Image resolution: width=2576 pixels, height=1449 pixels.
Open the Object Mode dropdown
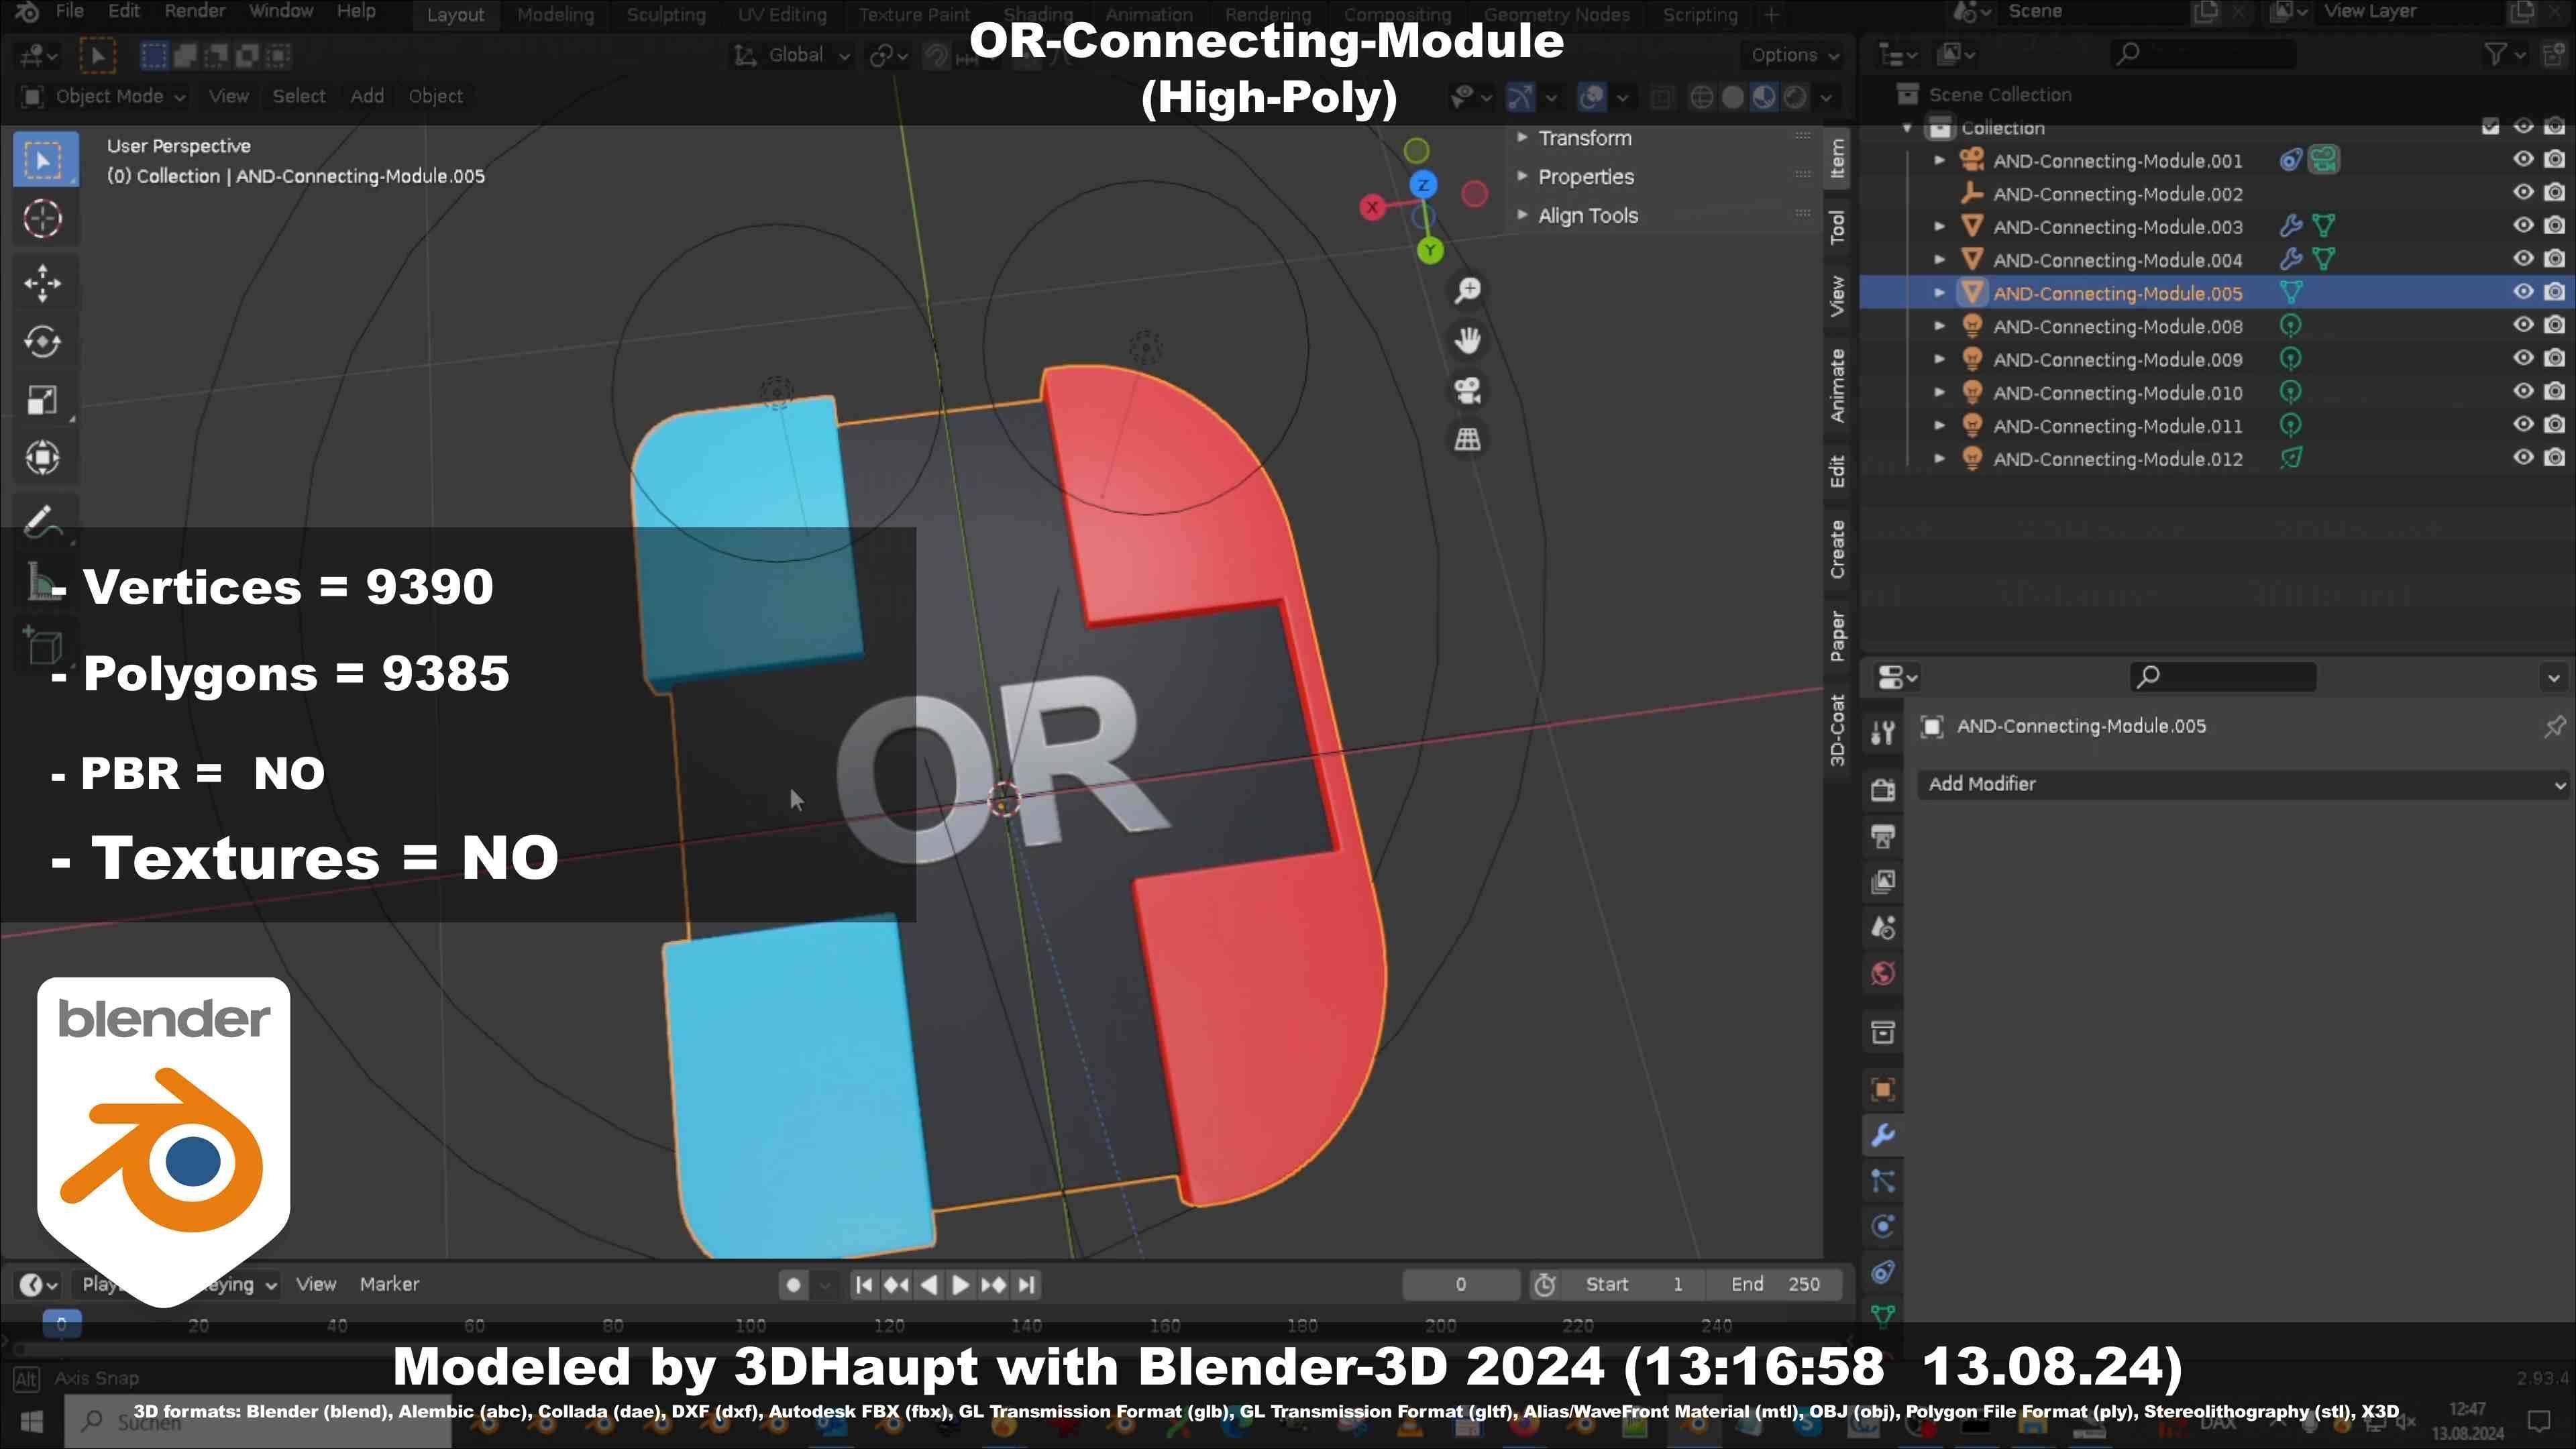pos(104,96)
